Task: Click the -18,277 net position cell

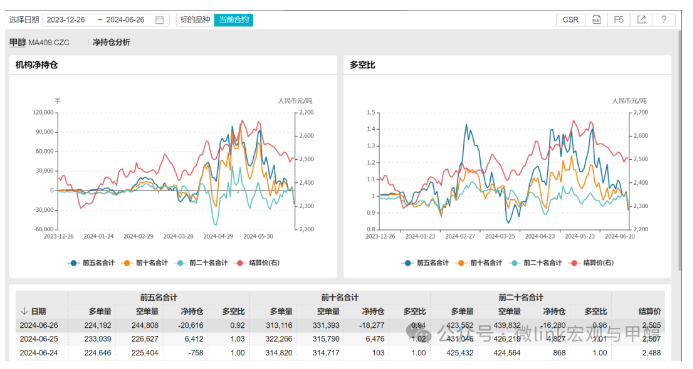Action: pyautogui.click(x=372, y=326)
